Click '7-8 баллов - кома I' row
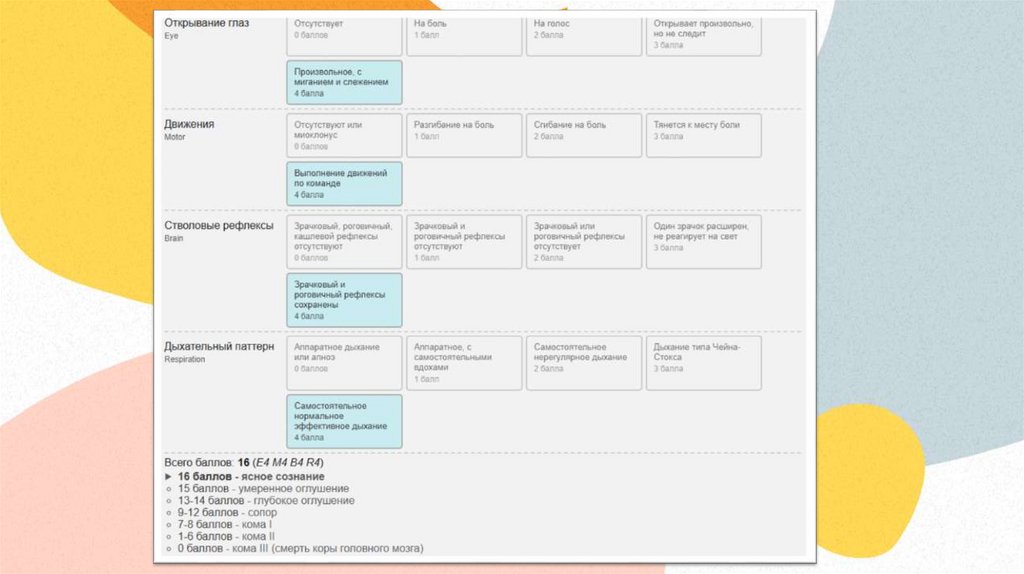This screenshot has height=574, width=1024. pyautogui.click(x=225, y=524)
